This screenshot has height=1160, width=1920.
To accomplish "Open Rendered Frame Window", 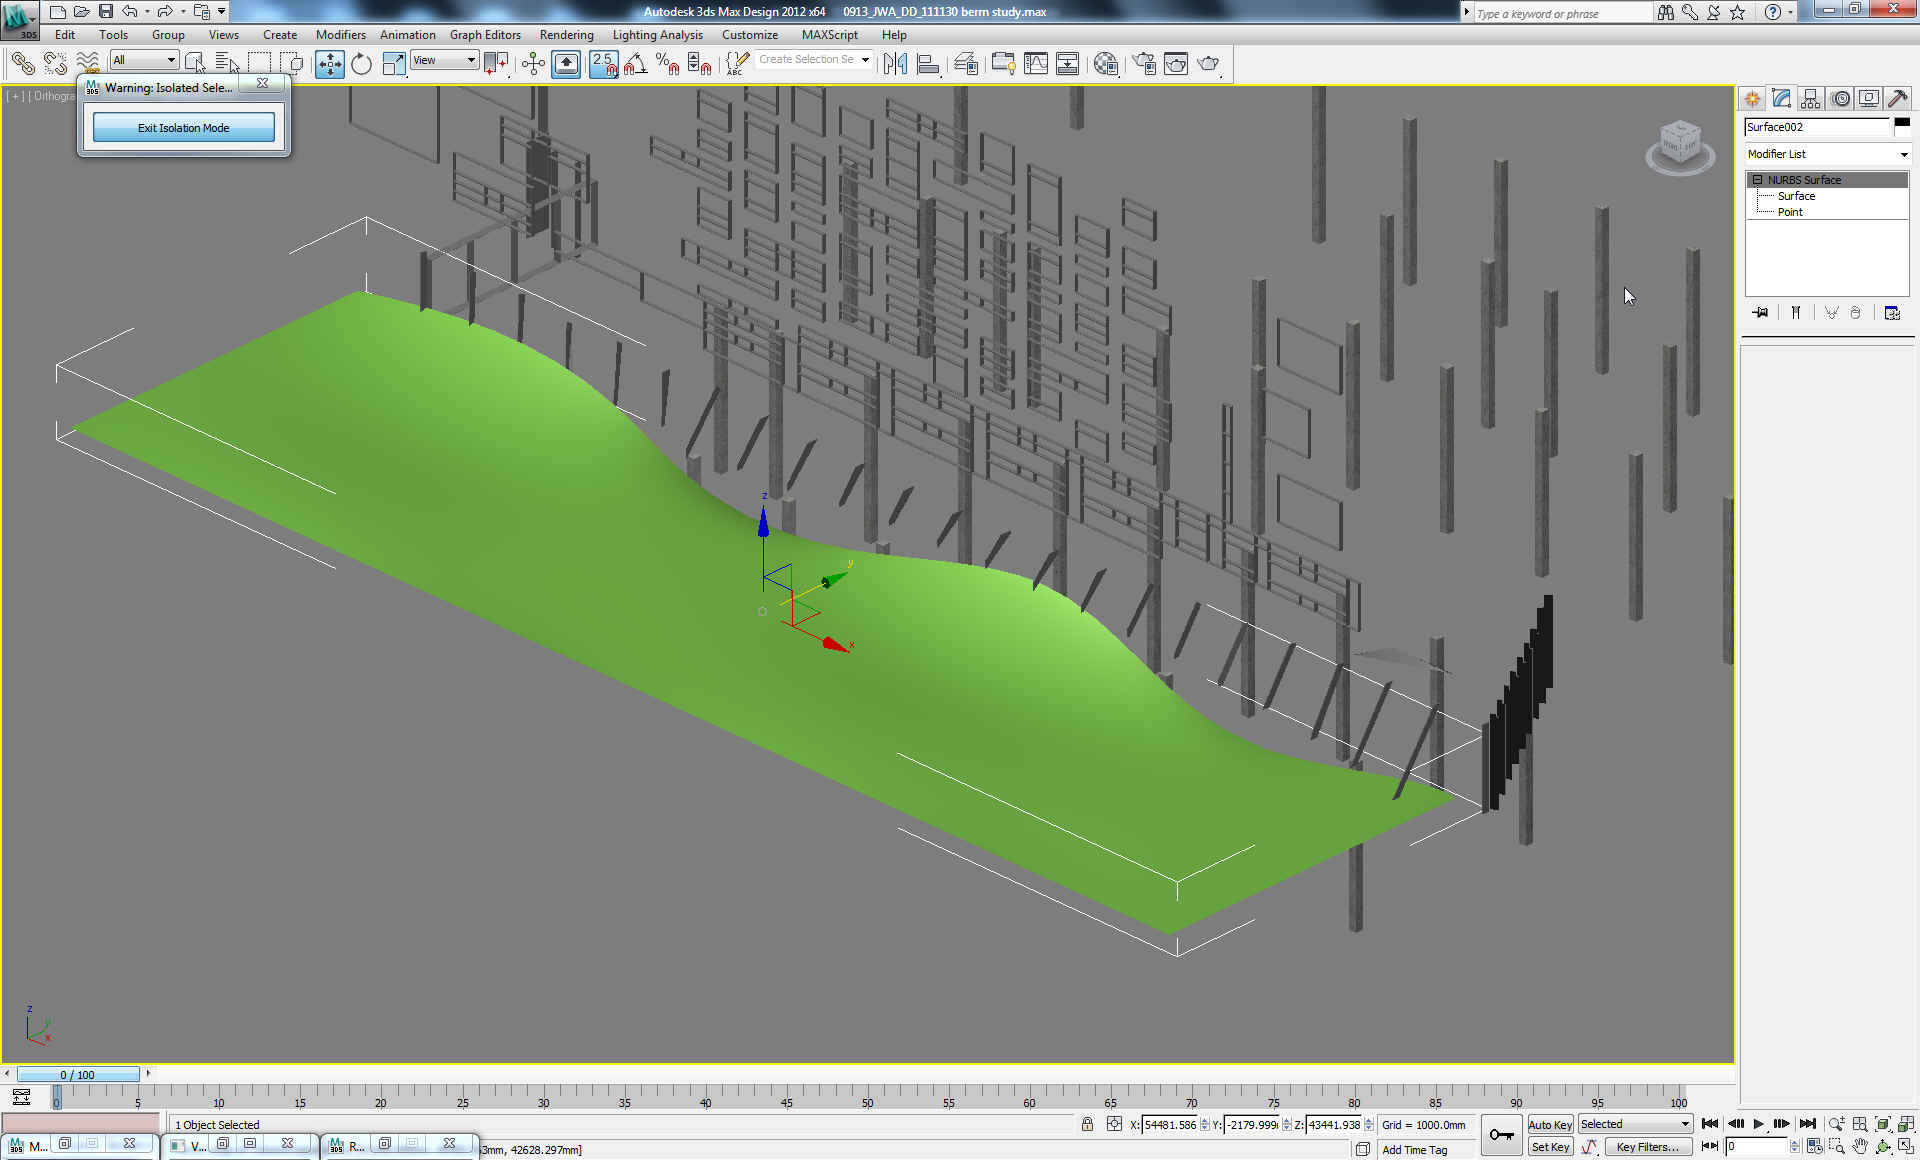I will coord(1176,64).
